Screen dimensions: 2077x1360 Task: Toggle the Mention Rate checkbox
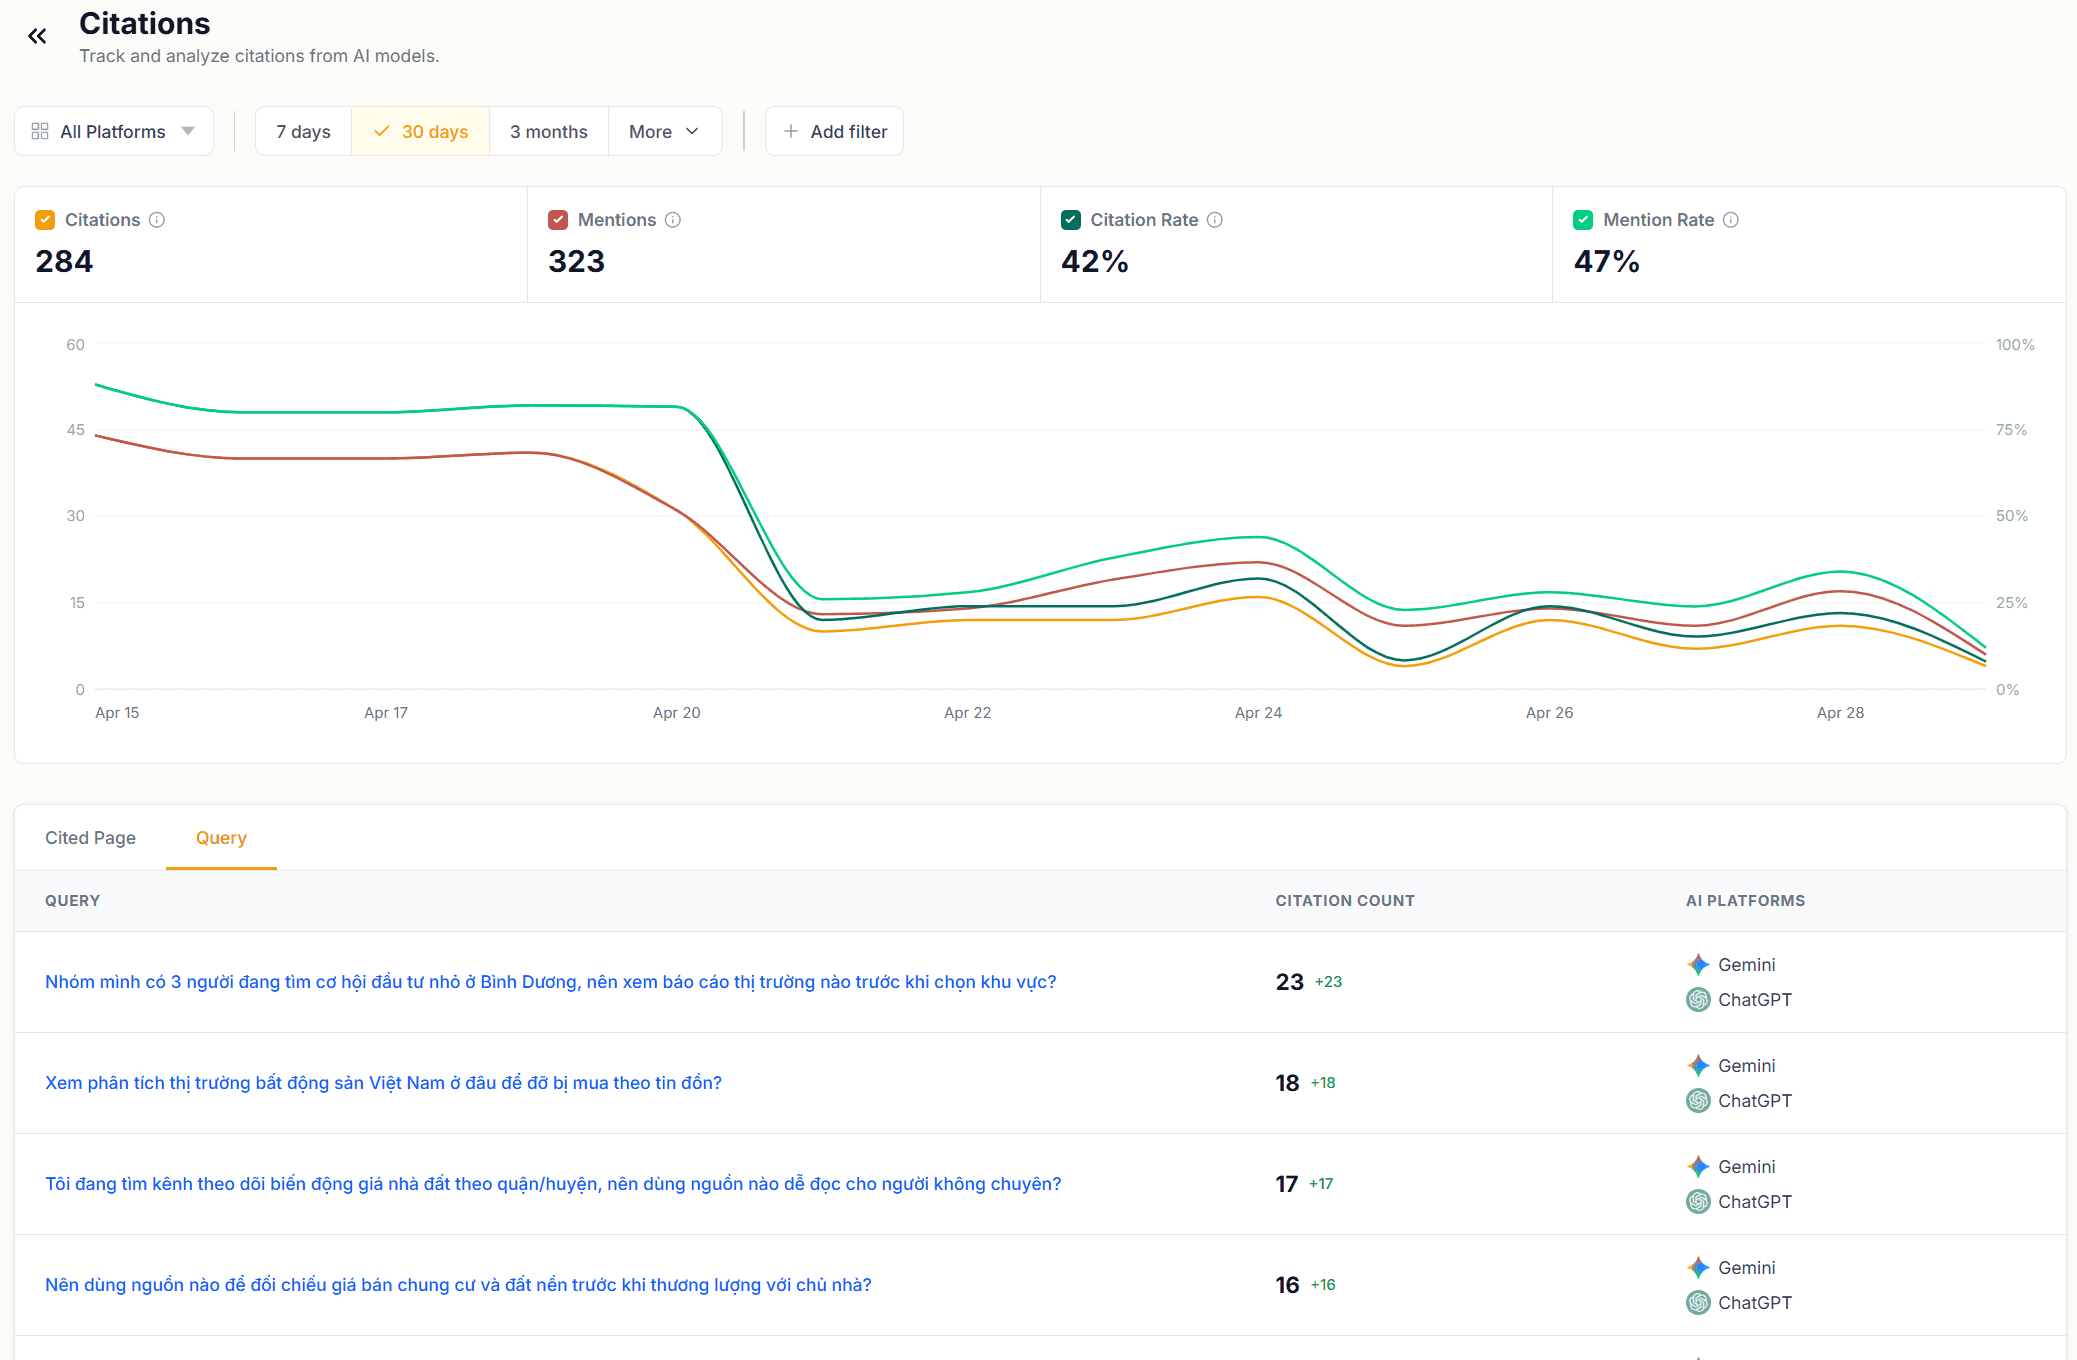[x=1583, y=220]
